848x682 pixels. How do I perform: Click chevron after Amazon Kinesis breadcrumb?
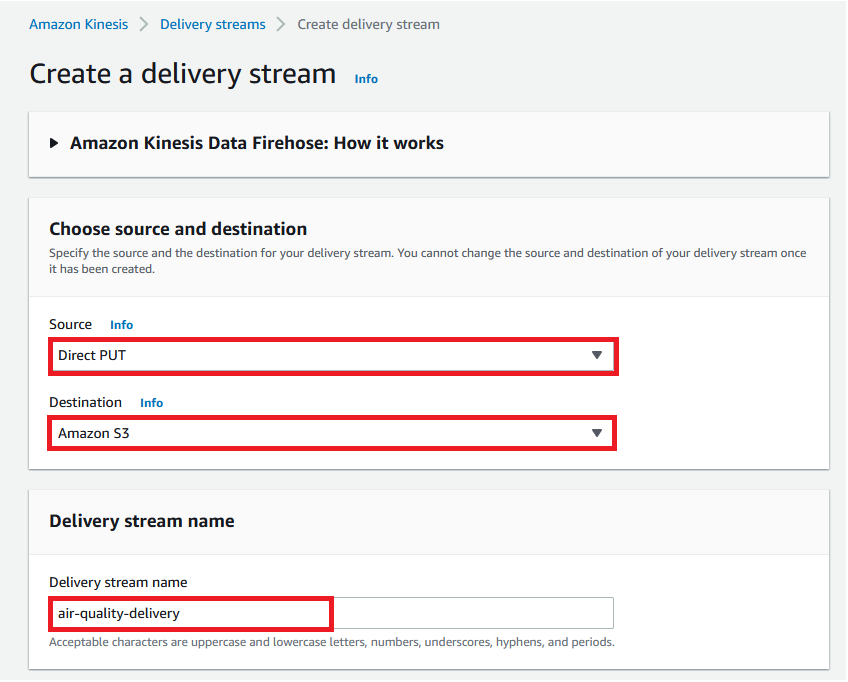[144, 24]
